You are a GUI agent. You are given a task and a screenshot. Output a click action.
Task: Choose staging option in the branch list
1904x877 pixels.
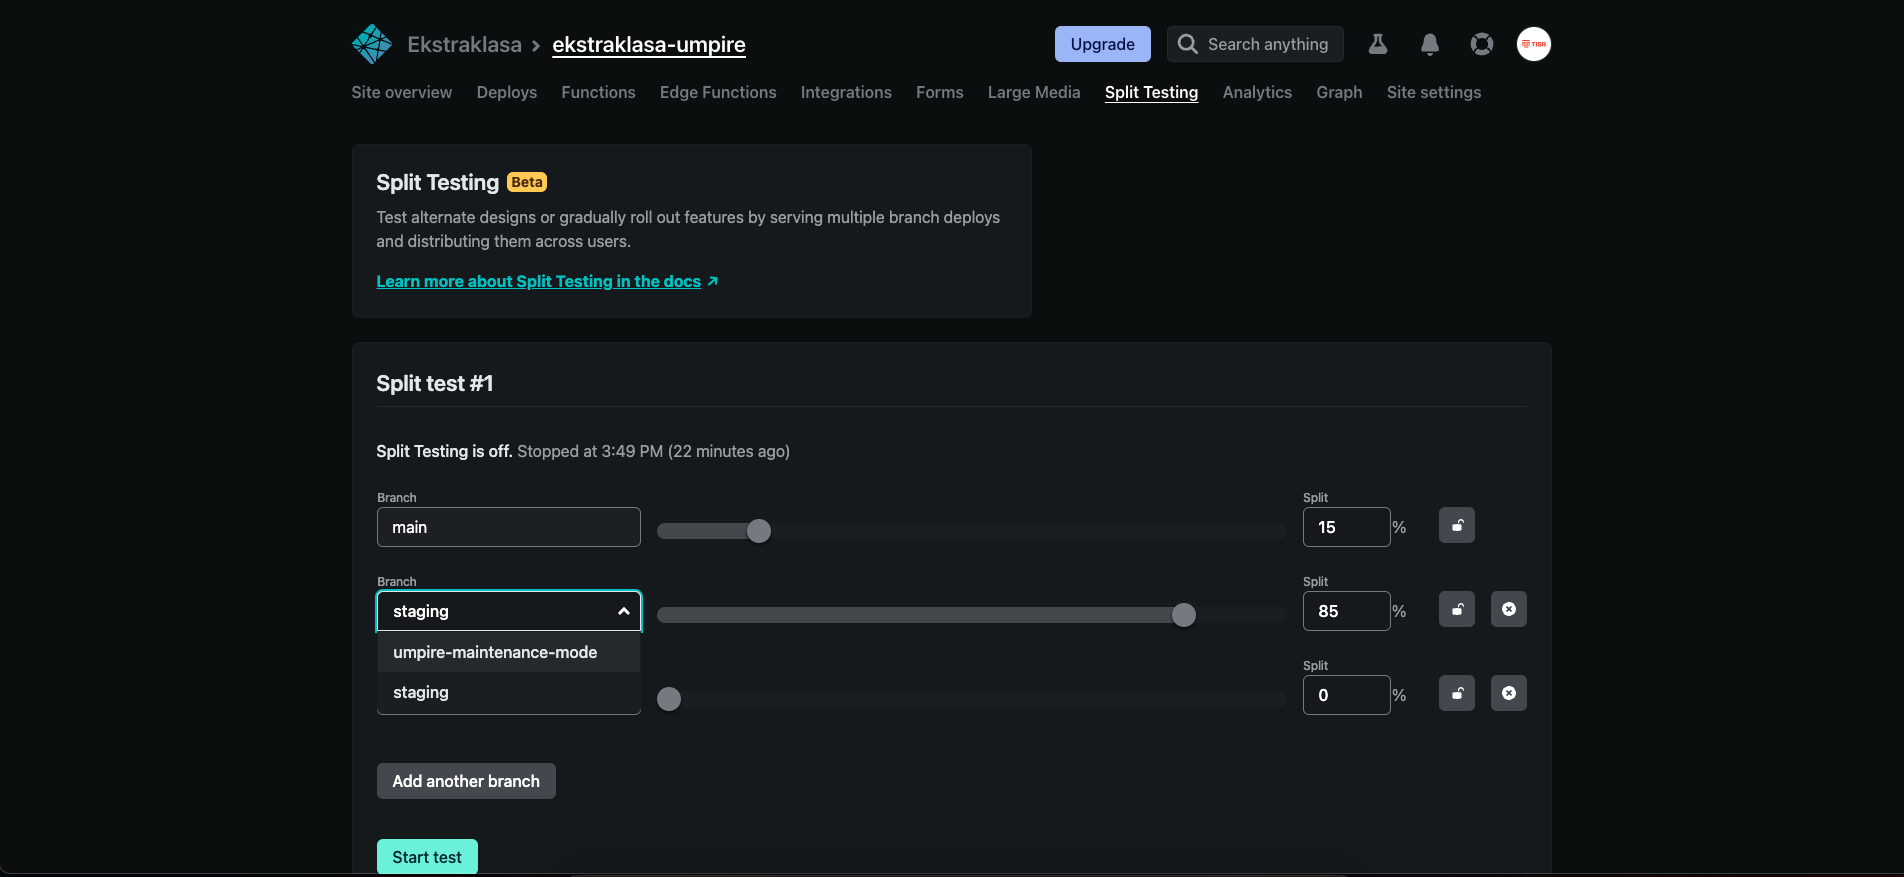509,692
